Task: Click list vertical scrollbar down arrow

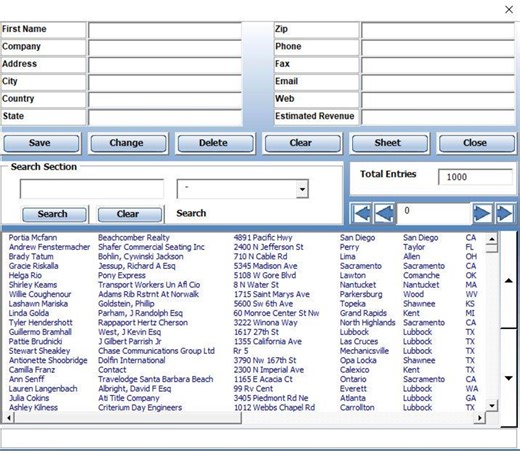Action: 492,405
